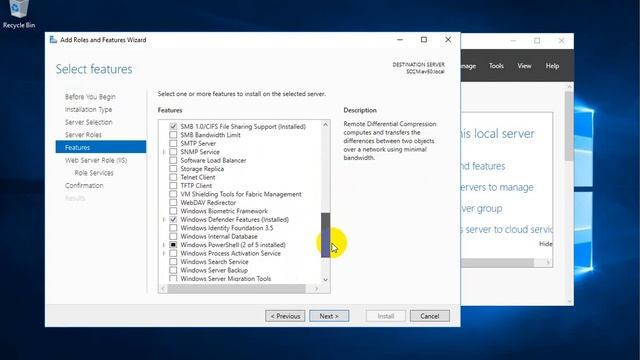Select the Features step
Screen dimensions: 640x360
pos(101,147)
